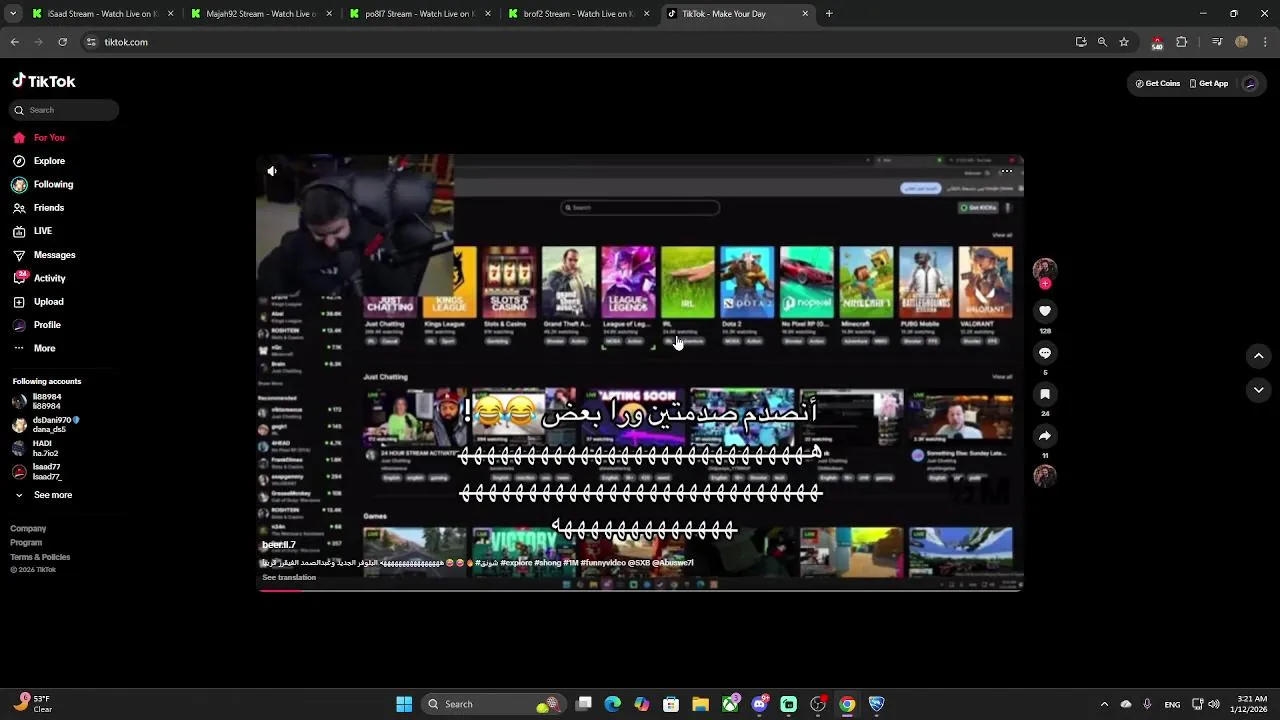Open the Upload page

point(40,302)
